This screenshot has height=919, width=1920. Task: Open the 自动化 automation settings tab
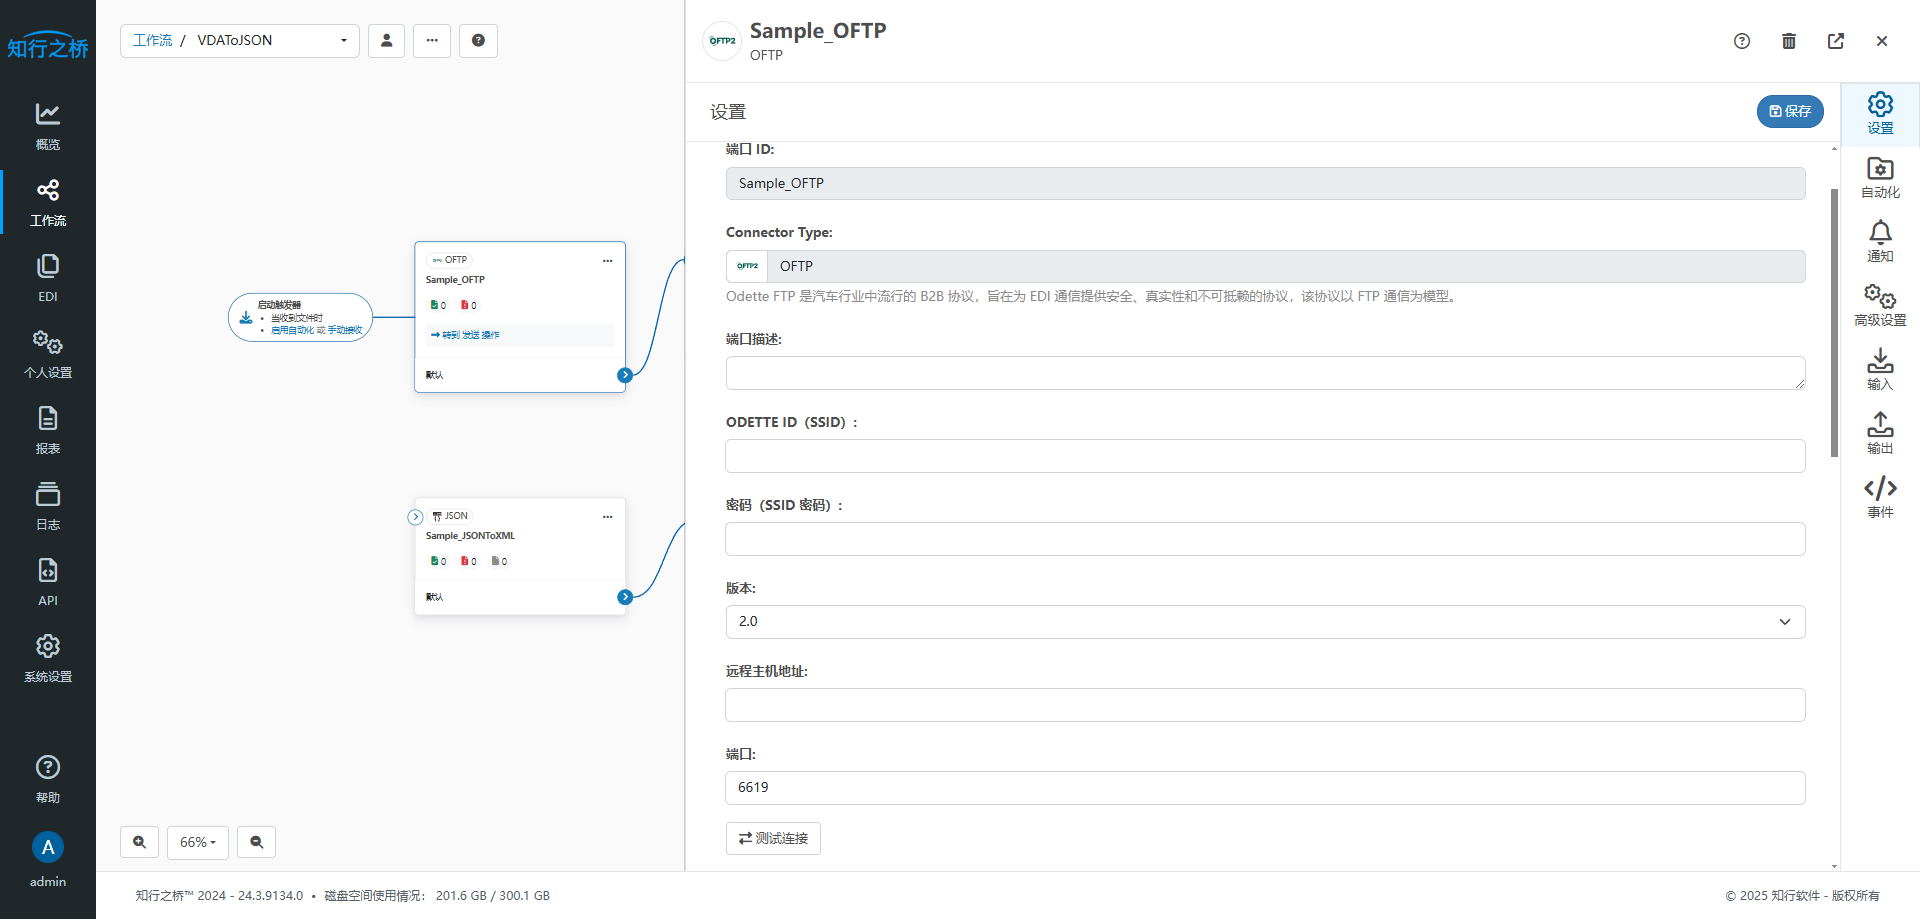tap(1880, 177)
